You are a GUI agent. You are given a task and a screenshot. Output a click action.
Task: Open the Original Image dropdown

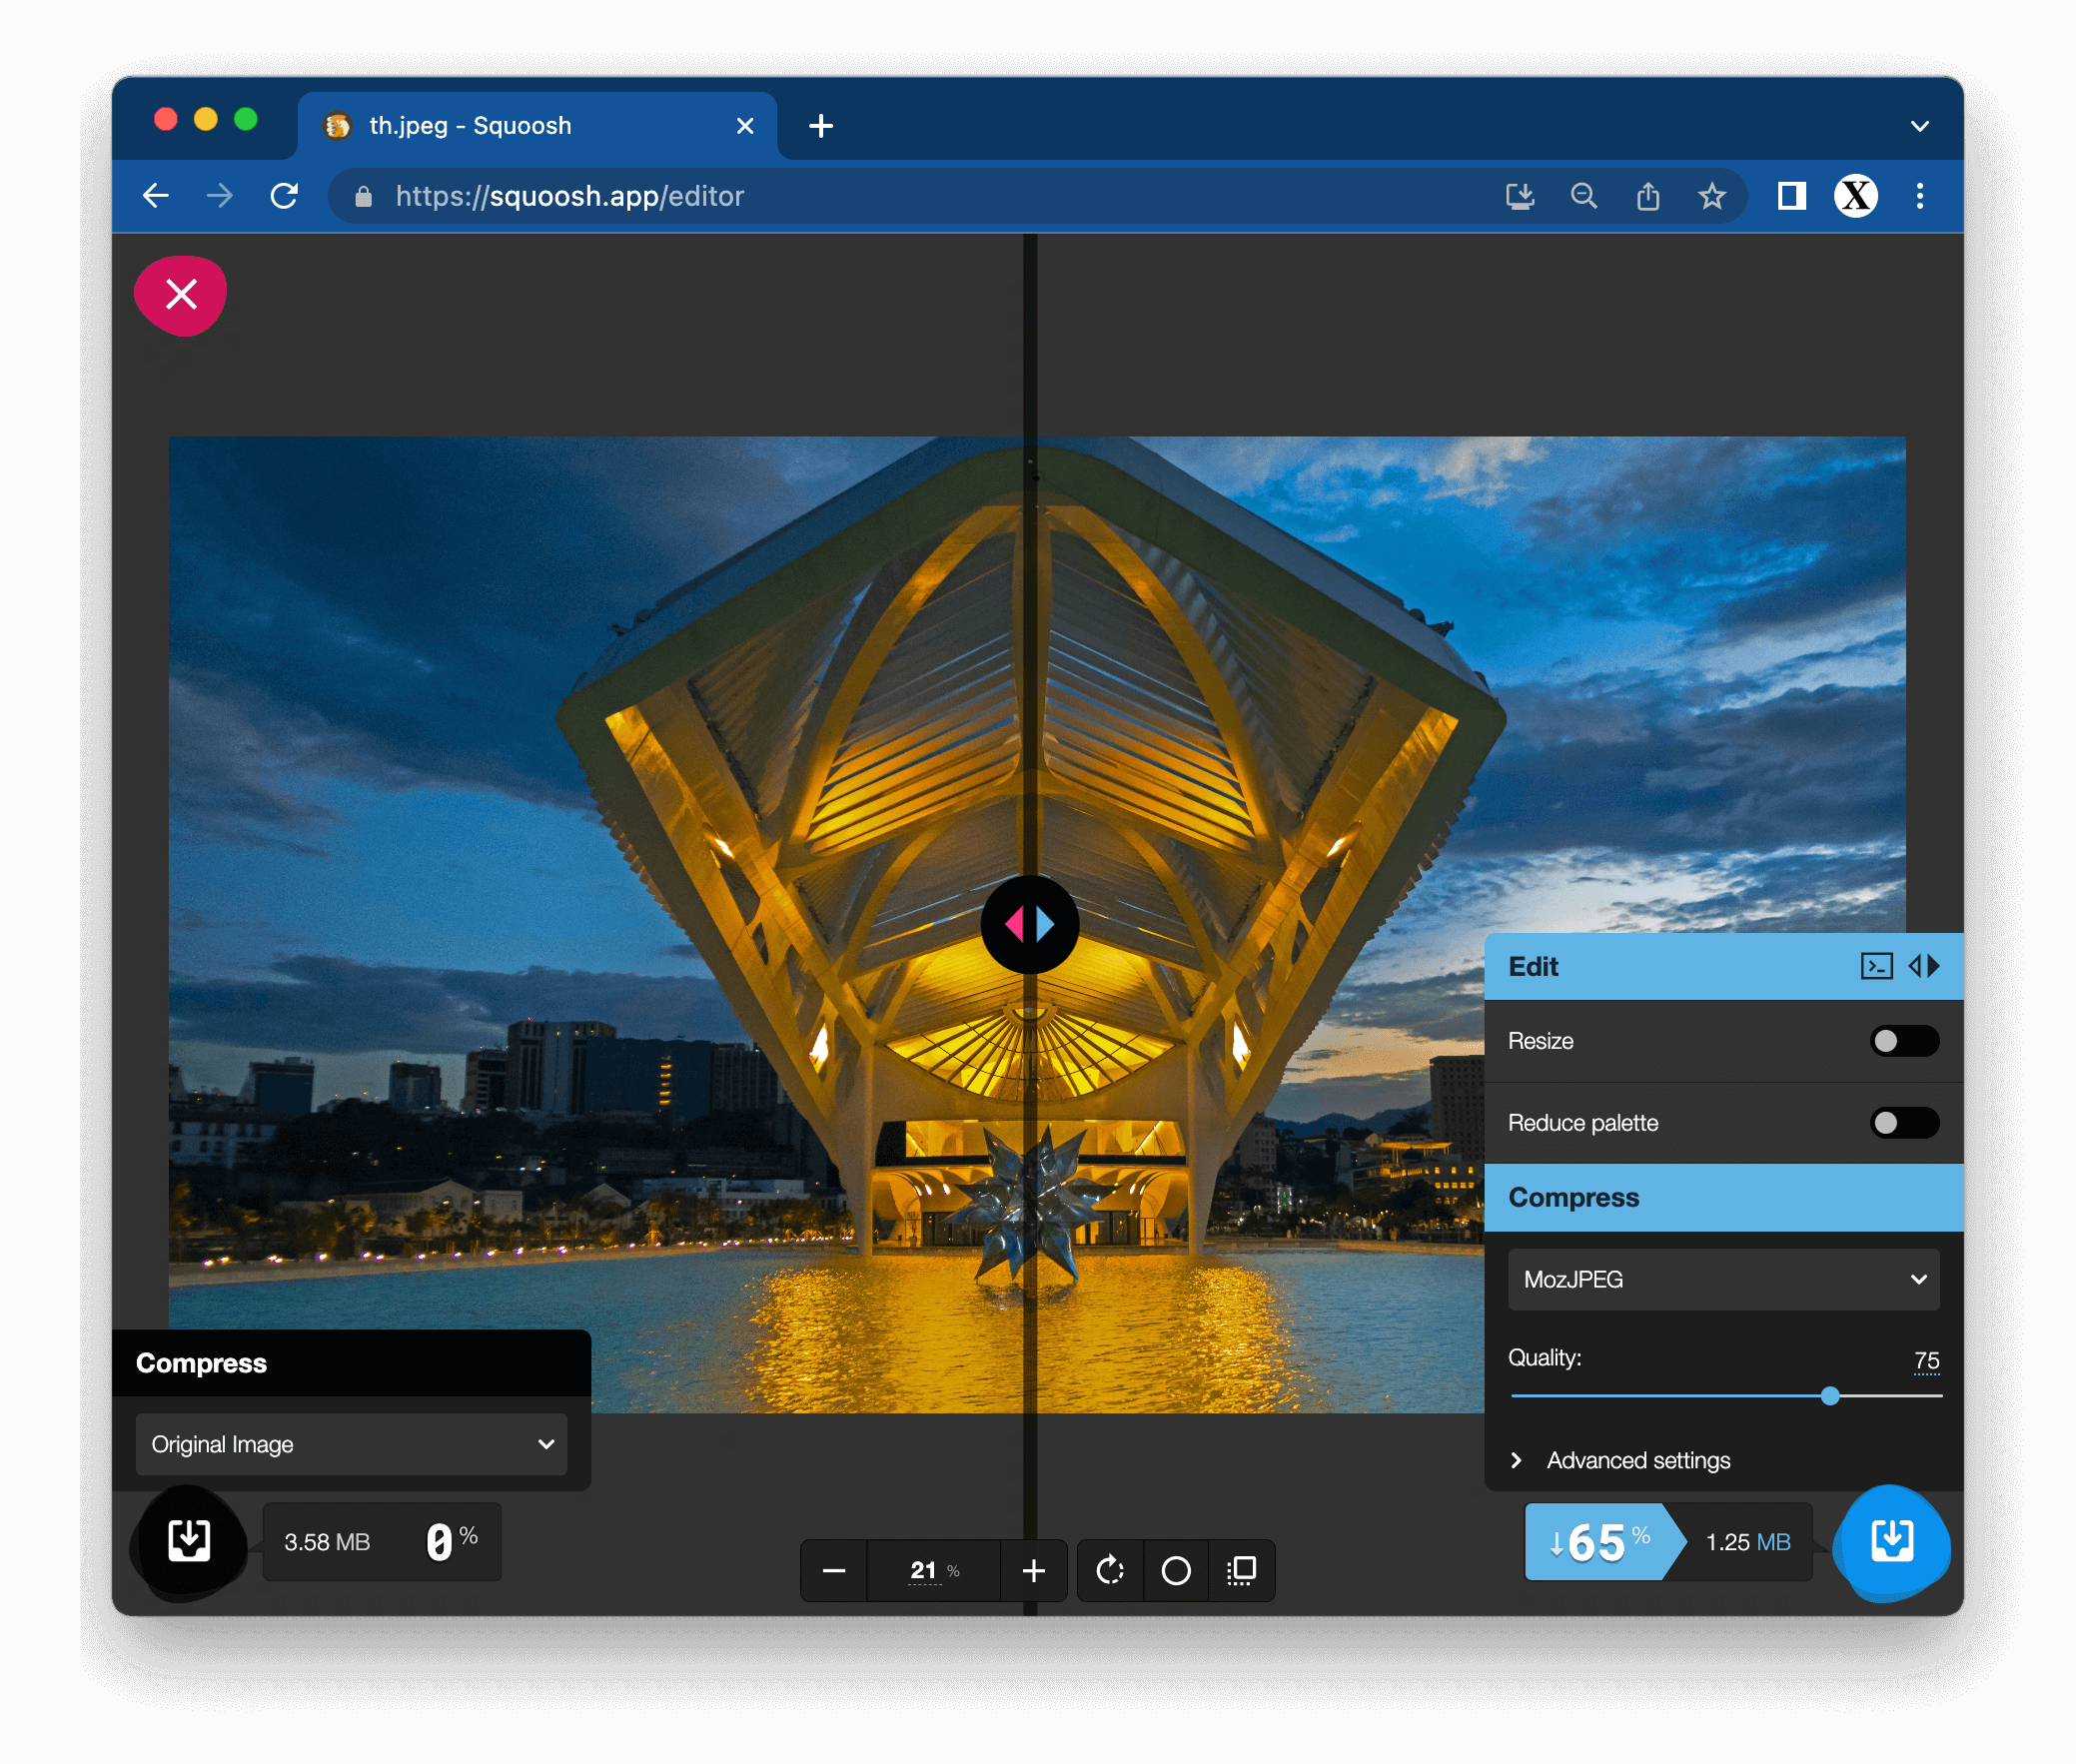tap(351, 1444)
